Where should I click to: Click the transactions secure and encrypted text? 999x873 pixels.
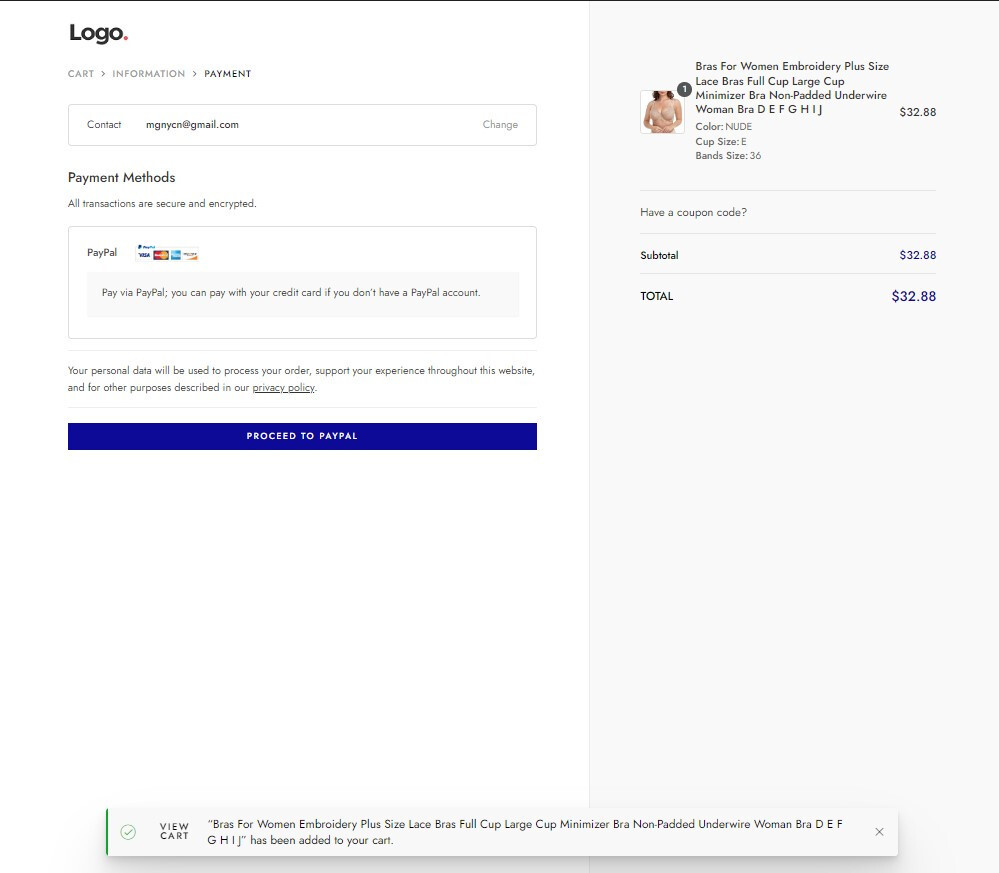(x=162, y=204)
